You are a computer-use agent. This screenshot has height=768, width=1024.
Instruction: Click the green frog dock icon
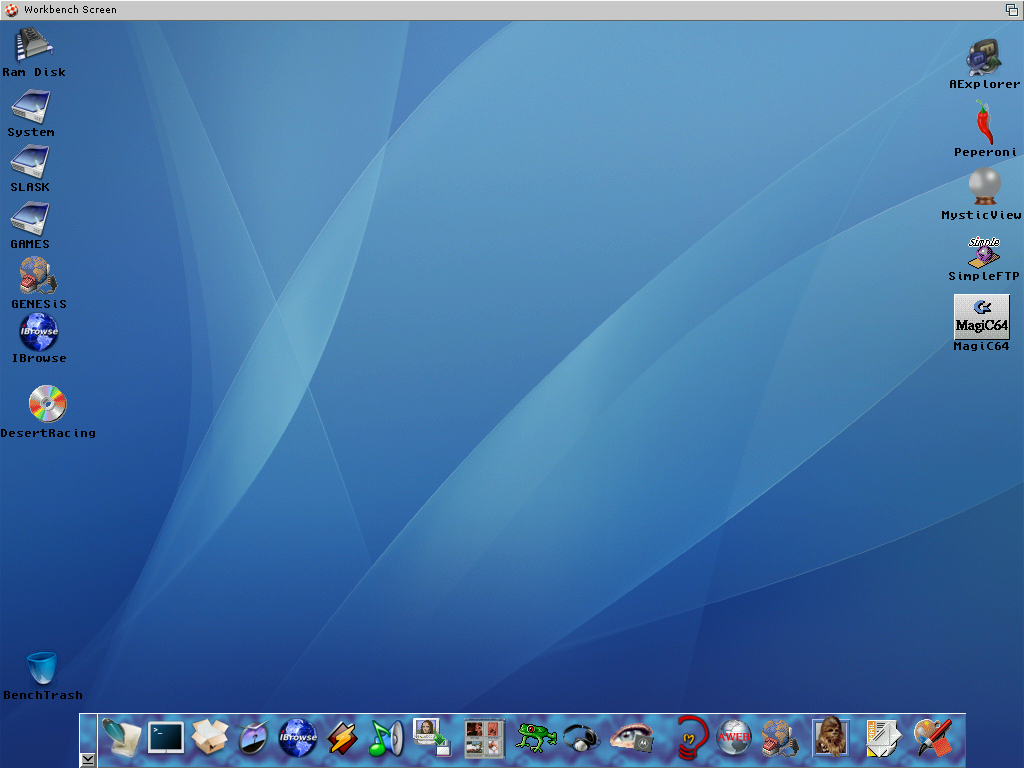tap(536, 738)
